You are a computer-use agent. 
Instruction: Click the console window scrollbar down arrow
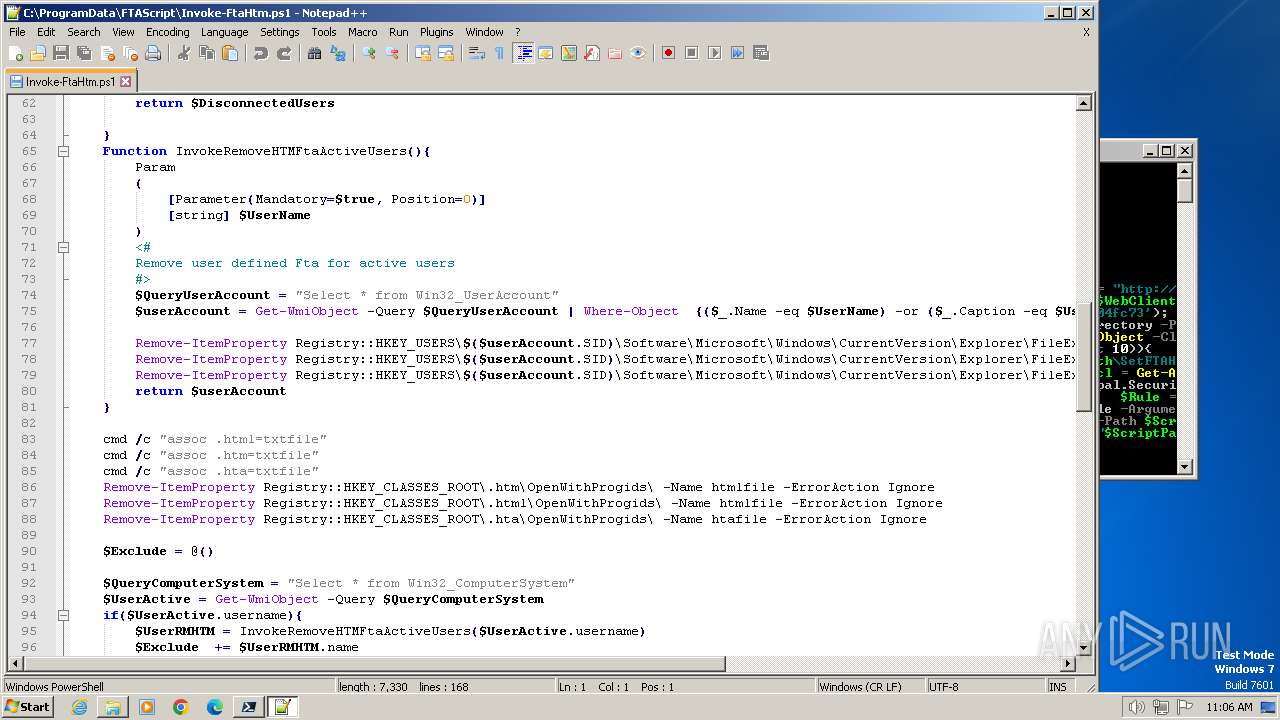(x=1185, y=466)
